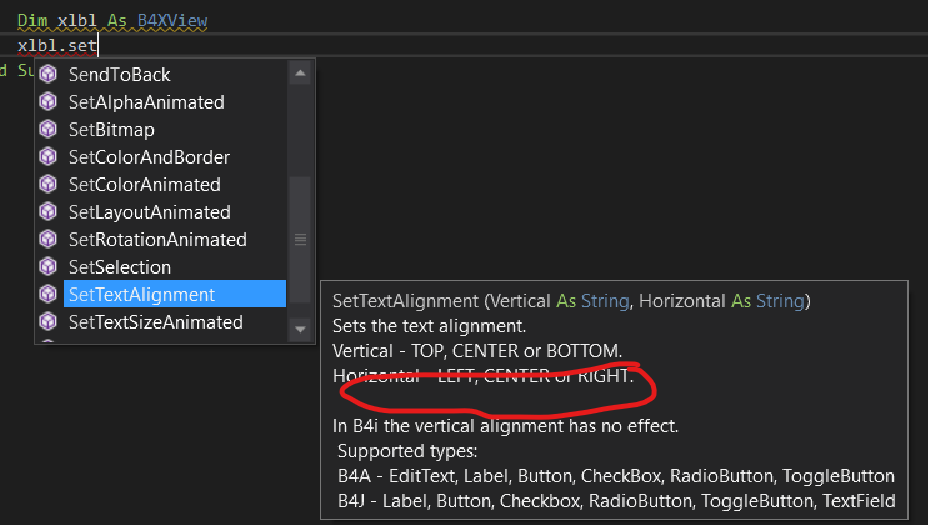This screenshot has width=928, height=525.
Task: Click the autocomplete scrollbar thumb grip
Action: 300,240
